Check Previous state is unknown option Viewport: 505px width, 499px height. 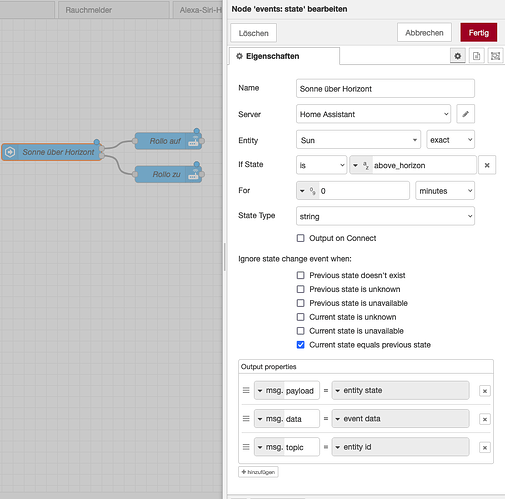300,289
